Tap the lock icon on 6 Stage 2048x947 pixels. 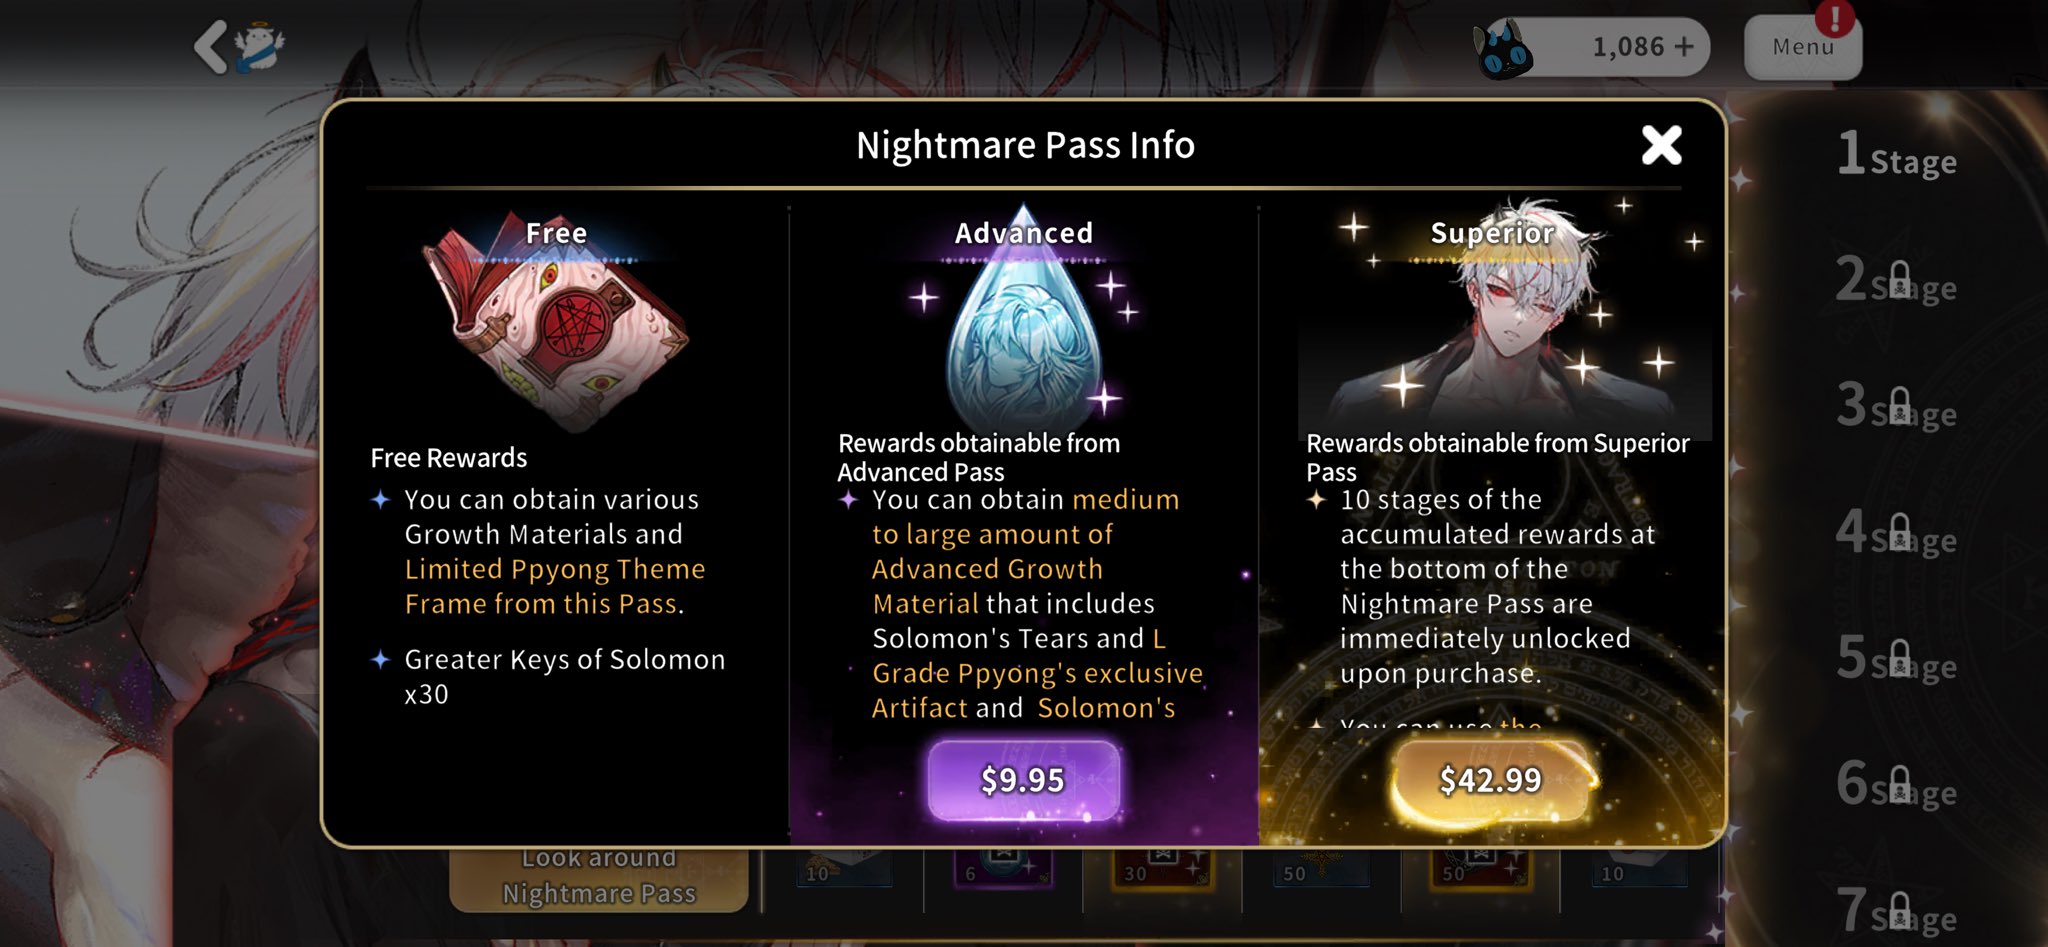click(1900, 785)
